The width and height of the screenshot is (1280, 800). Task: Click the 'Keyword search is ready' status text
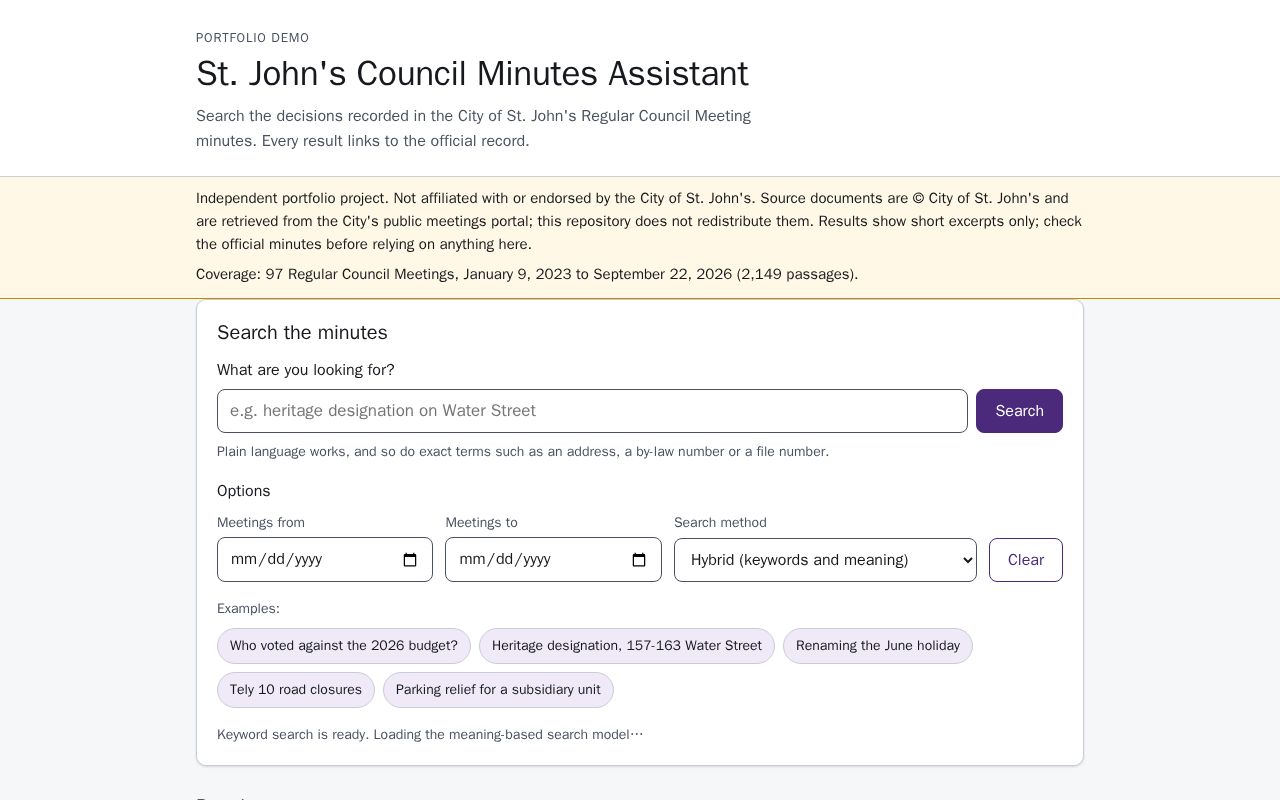click(430, 735)
